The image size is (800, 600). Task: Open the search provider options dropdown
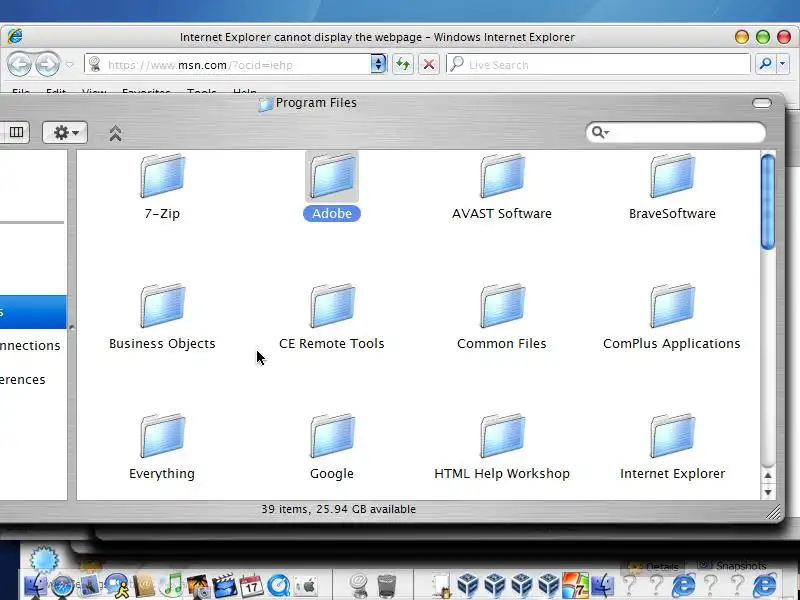[783, 64]
